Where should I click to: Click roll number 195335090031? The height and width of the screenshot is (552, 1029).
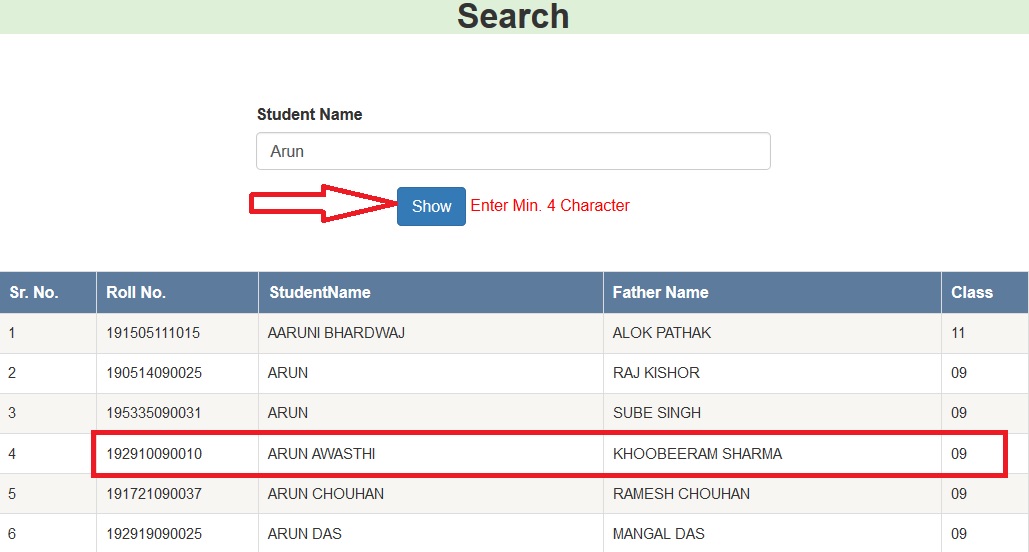[x=154, y=413]
